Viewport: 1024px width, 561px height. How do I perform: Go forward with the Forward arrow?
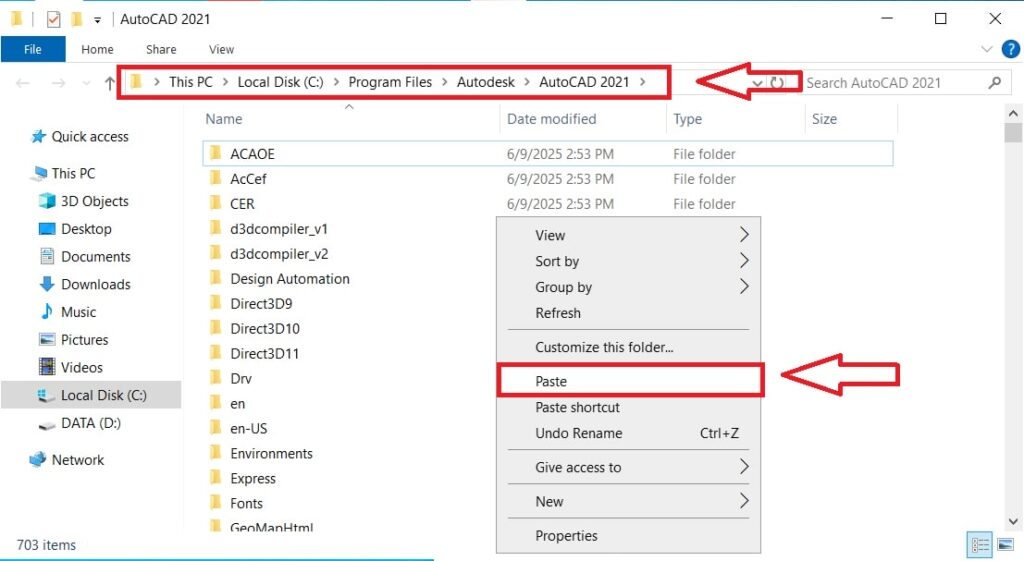[x=59, y=83]
